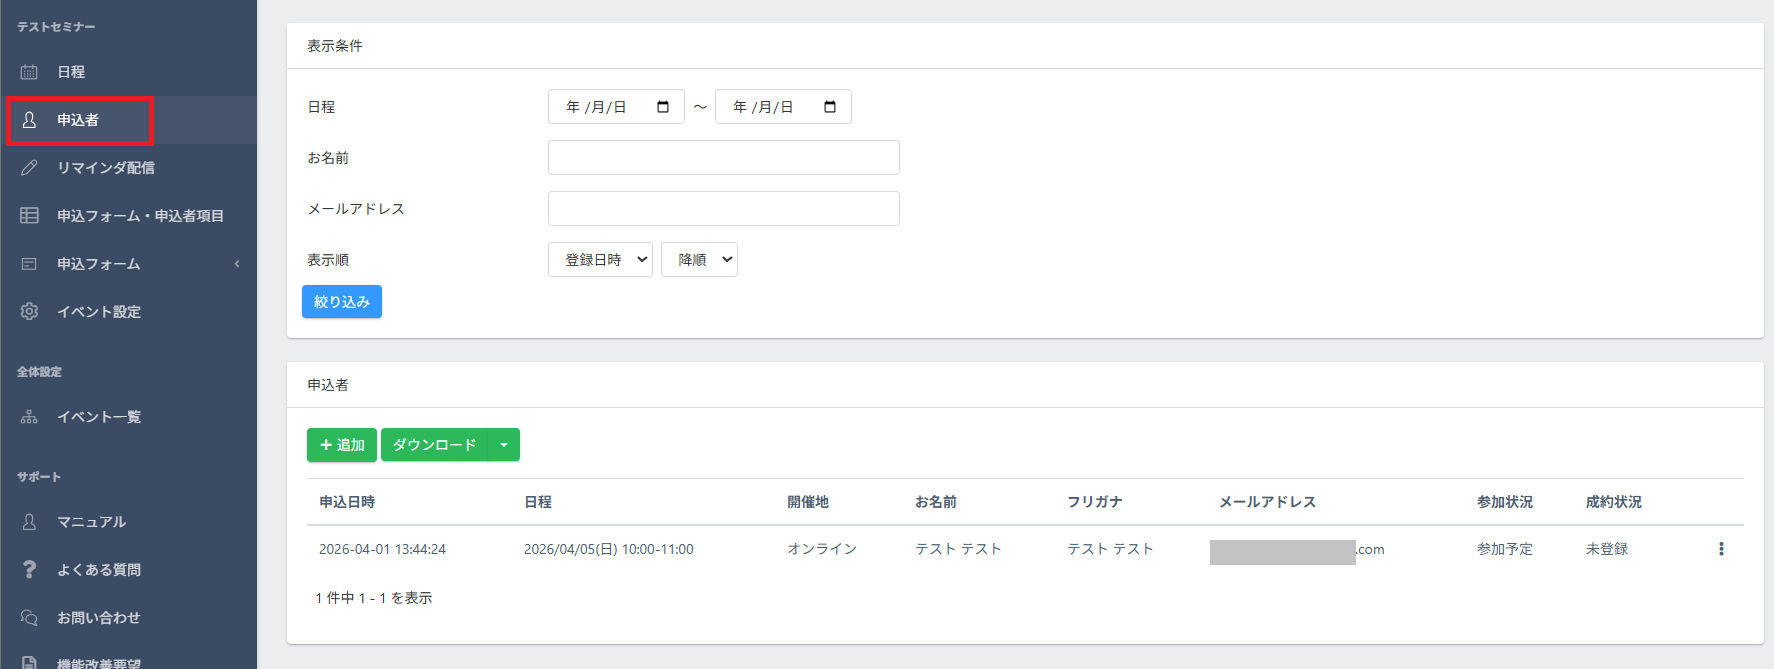
Task: Click the question mark icon for よくある質問
Action: 29,570
